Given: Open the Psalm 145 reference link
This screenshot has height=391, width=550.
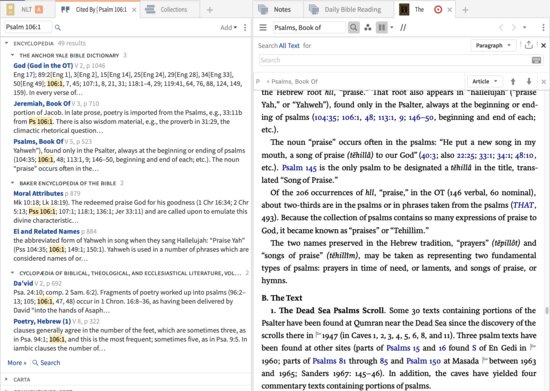Looking at the screenshot, I should click(x=299, y=168).
